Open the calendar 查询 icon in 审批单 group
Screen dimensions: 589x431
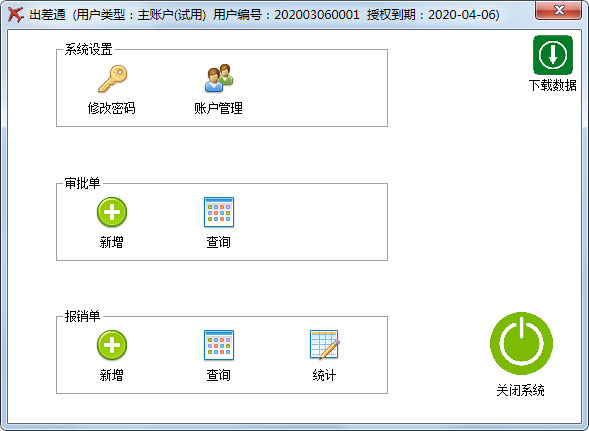pos(219,212)
